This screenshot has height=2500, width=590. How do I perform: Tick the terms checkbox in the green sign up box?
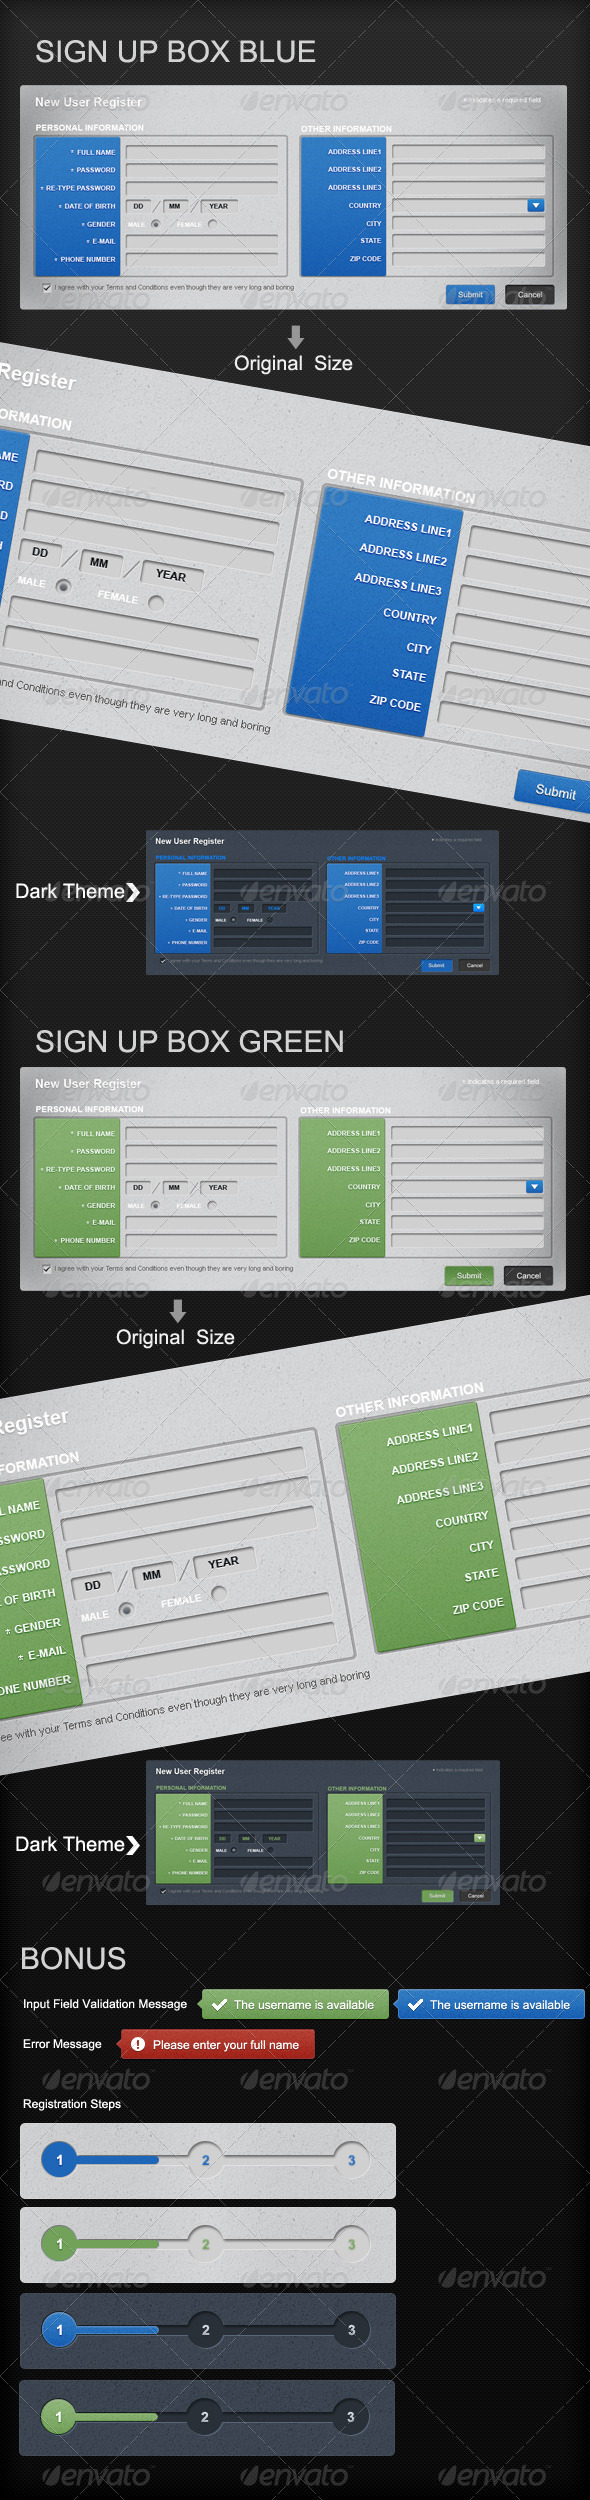(x=47, y=1268)
